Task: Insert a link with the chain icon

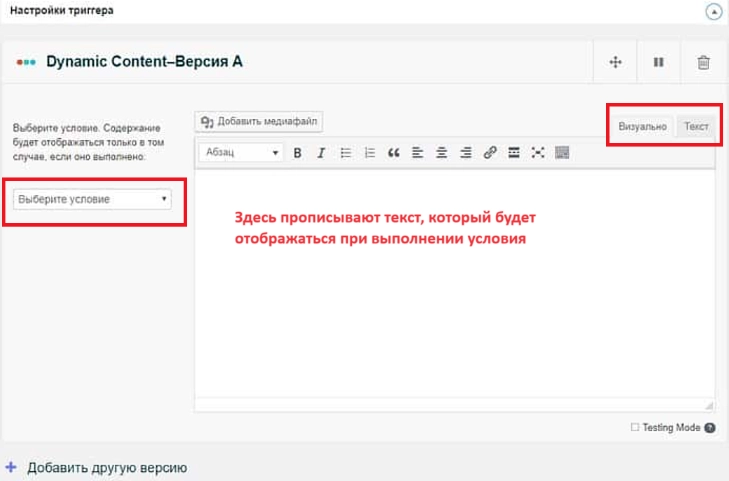Action: (490, 152)
